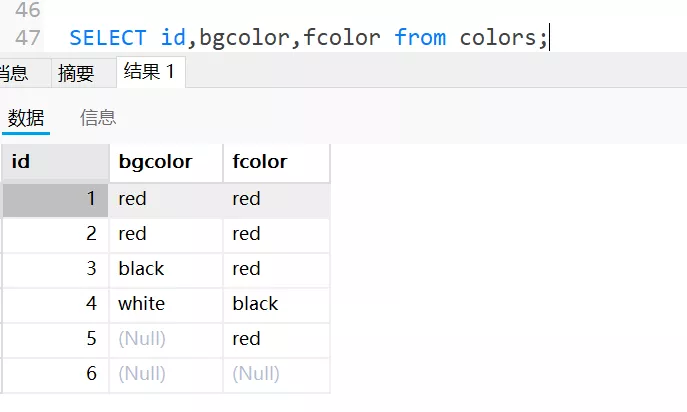Click the (Null) bgcolor cell in row 5
Image resolution: width=687 pixels, height=412 pixels.
coord(165,339)
